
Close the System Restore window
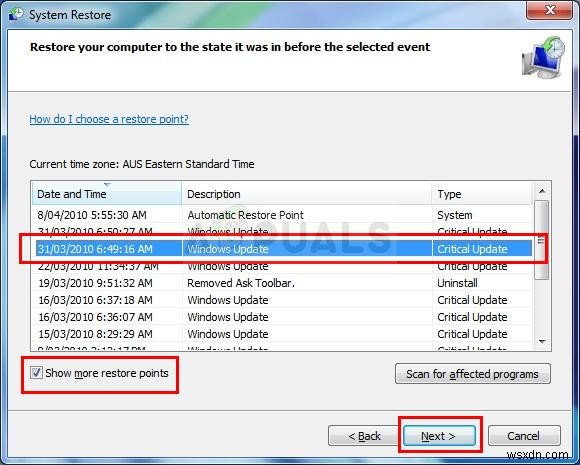coord(549,10)
